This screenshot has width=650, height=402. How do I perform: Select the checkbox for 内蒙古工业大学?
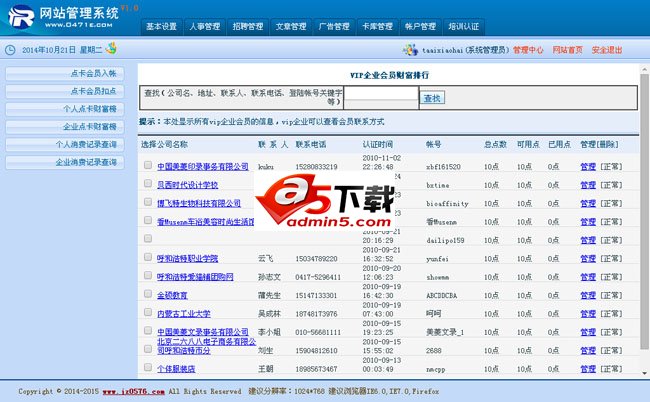click(148, 312)
